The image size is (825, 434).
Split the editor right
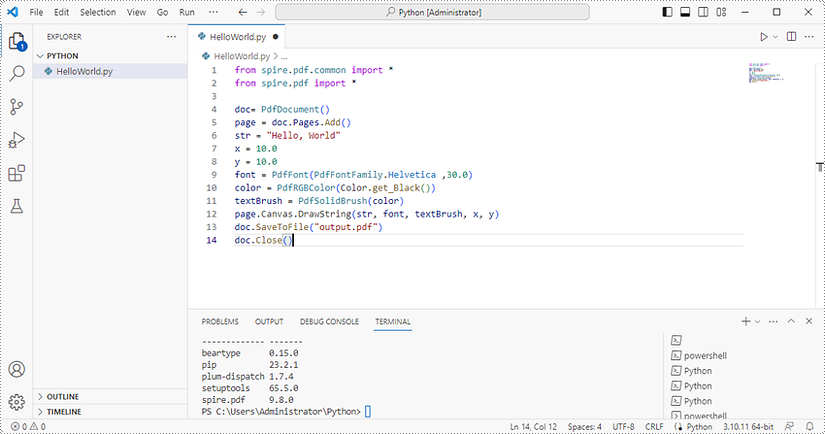(x=791, y=36)
